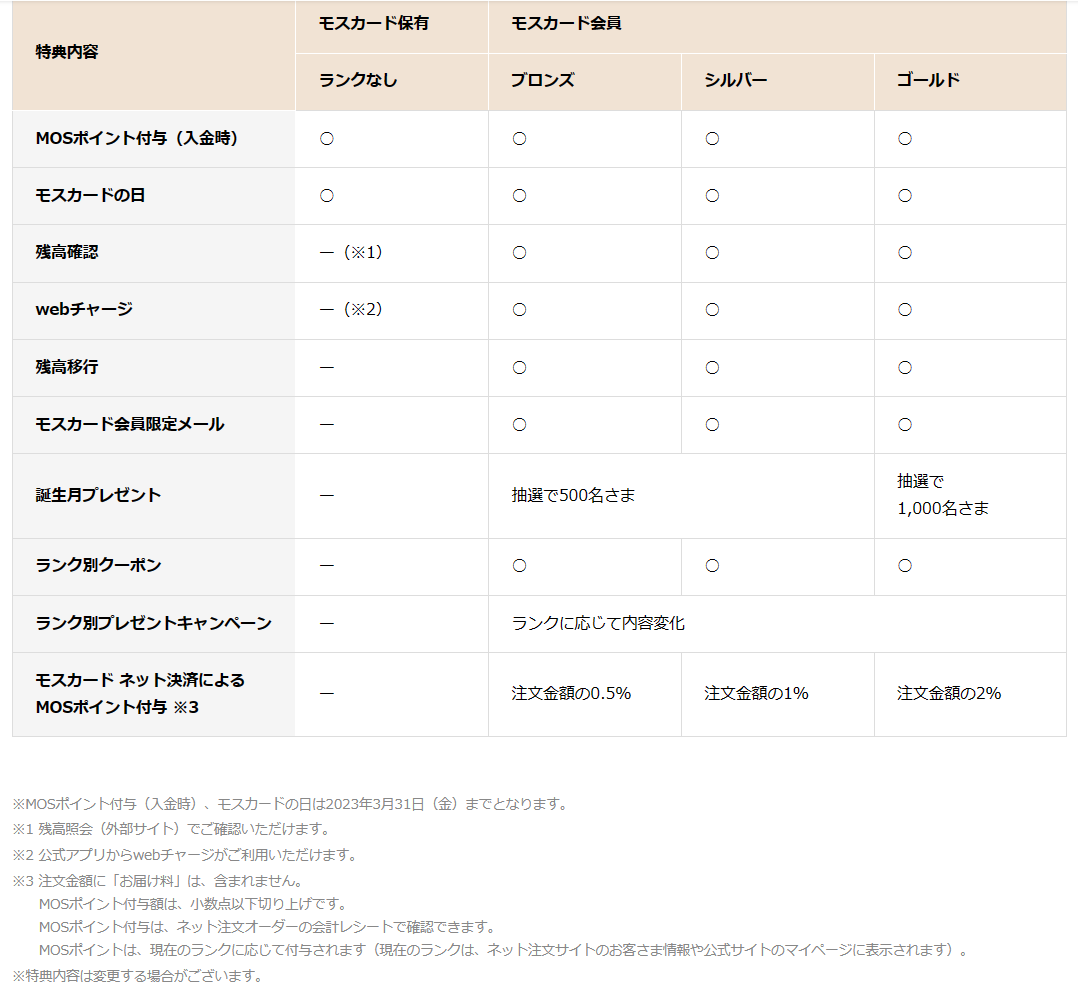Click the ブロンズ circle in 残高移行 row
The image size is (1078, 998).
click(519, 368)
